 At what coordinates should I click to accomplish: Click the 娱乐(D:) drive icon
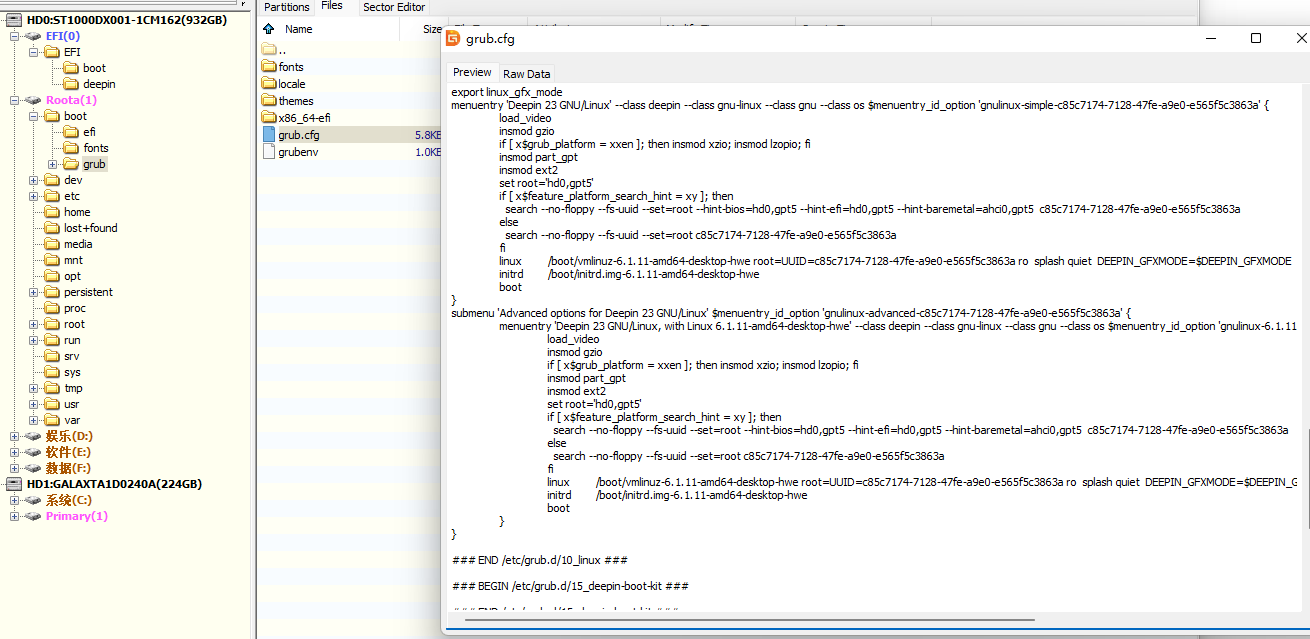33,436
